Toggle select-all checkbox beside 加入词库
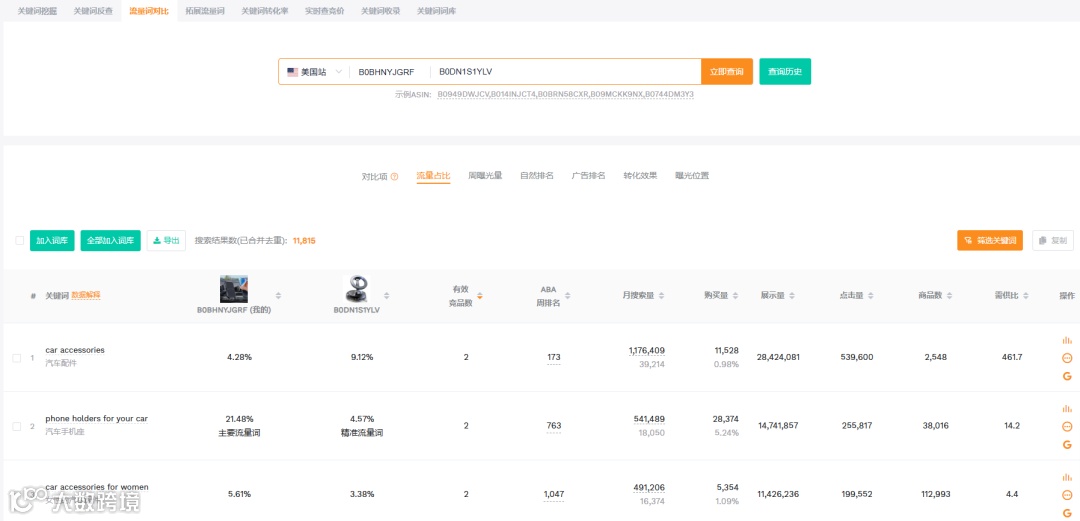The width and height of the screenshot is (1080, 521). (19, 241)
